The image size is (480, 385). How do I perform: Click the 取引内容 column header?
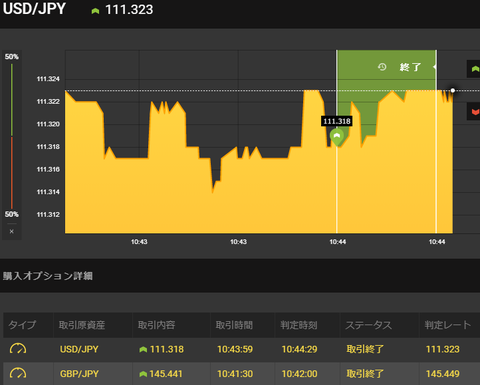coord(157,325)
